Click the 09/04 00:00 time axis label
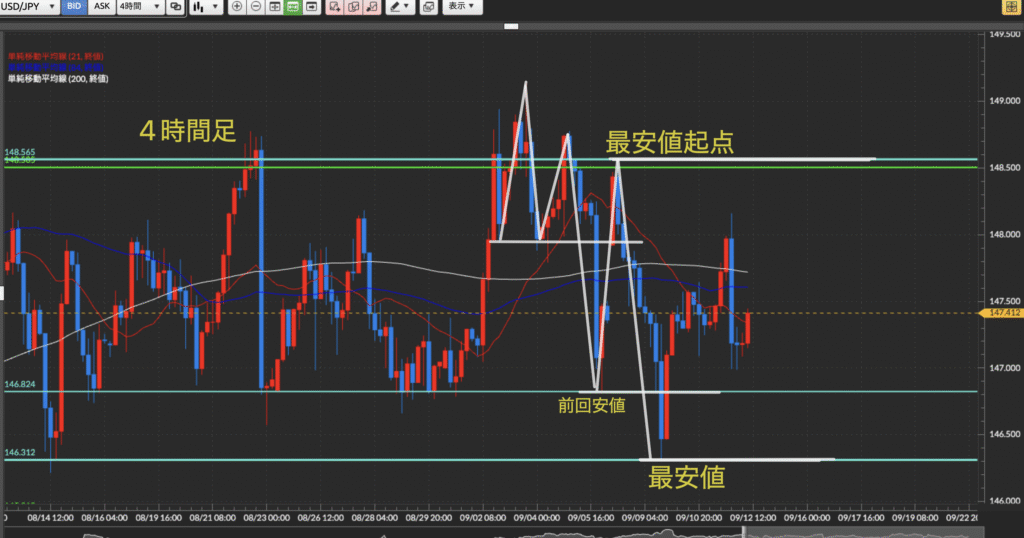This screenshot has width=1024, height=538. pyautogui.click(x=537, y=518)
